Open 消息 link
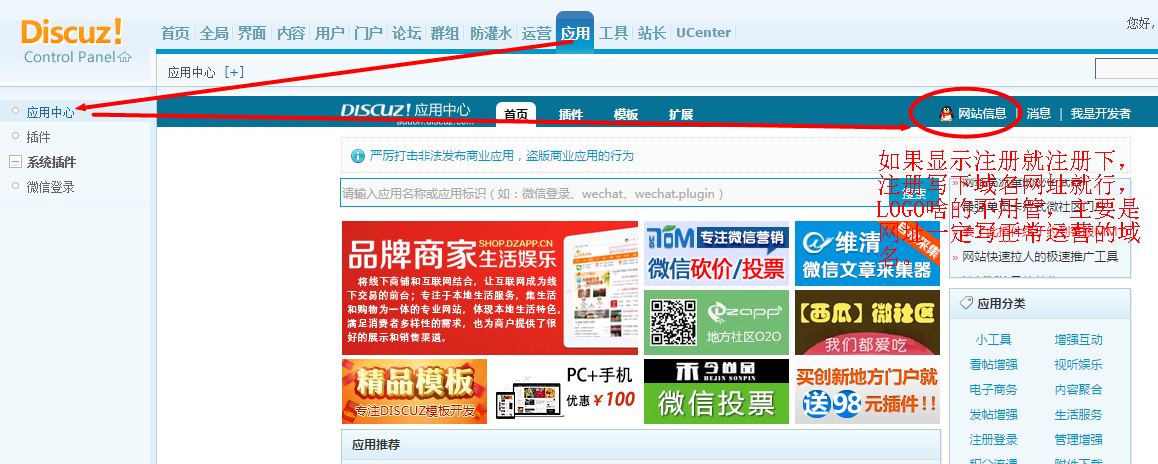The image size is (1158, 464). (x=1038, y=114)
